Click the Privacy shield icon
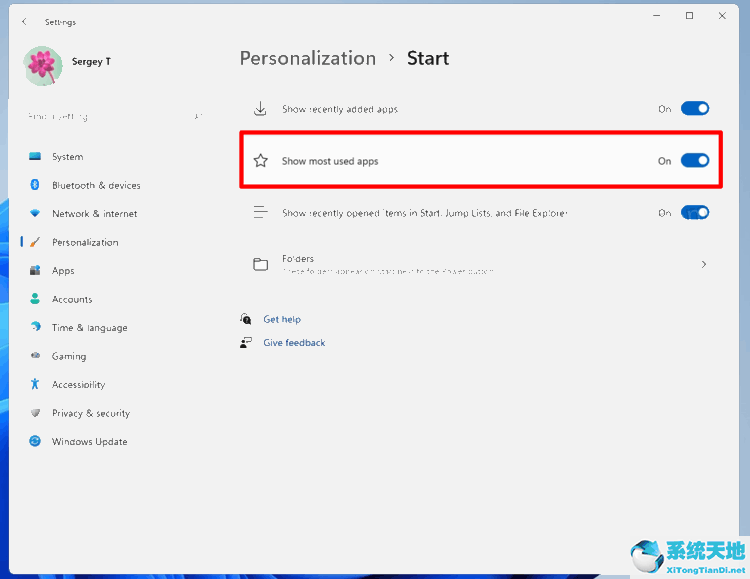750x579 pixels. point(35,412)
